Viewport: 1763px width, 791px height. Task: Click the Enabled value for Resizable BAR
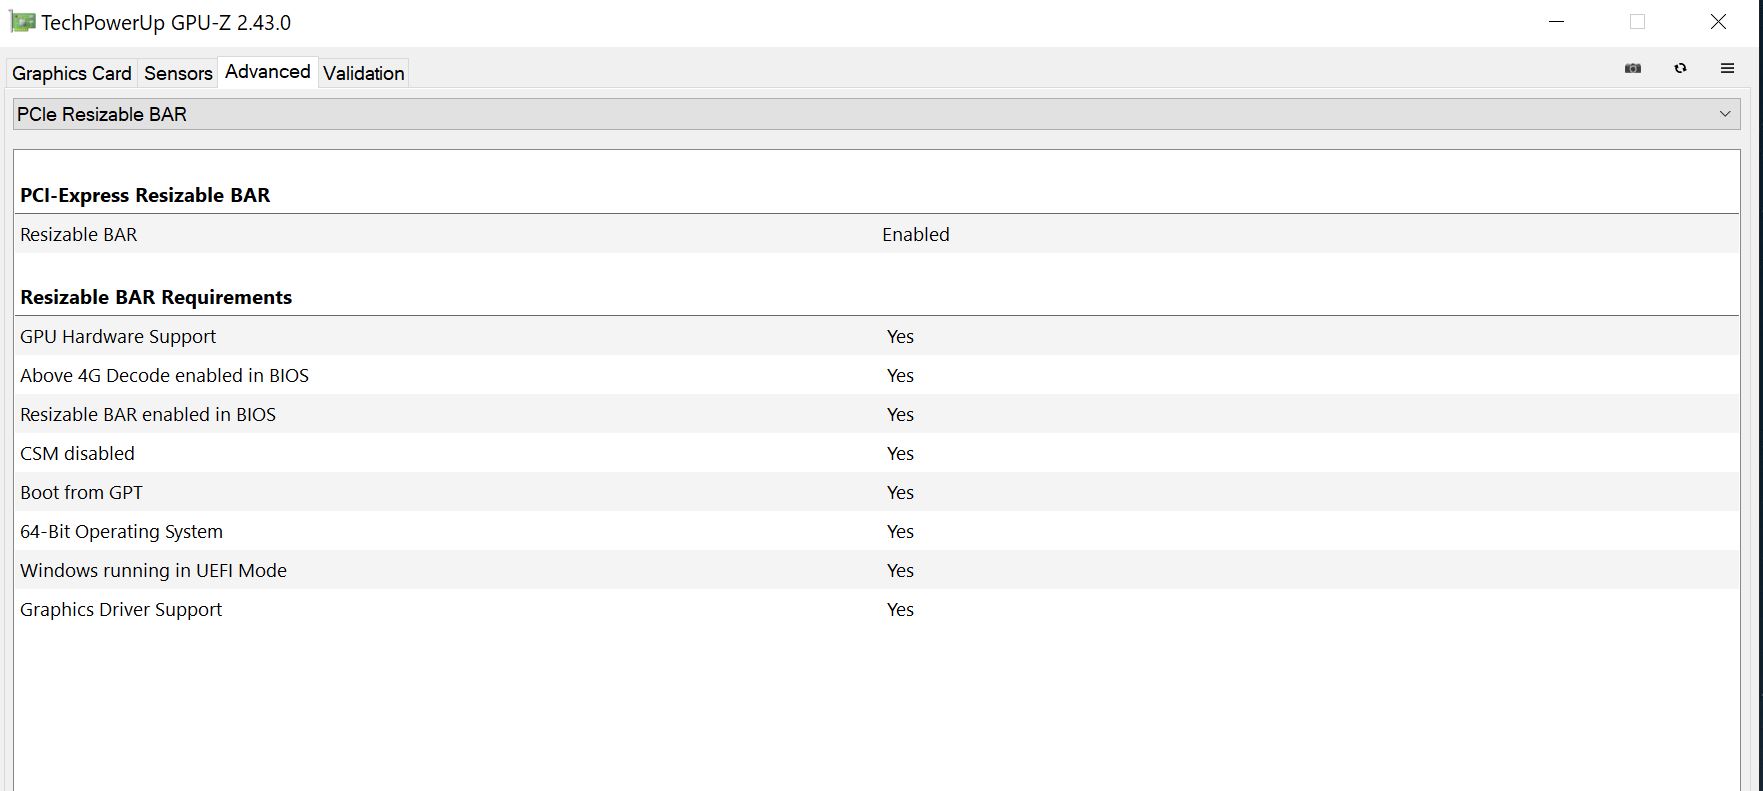pyautogui.click(x=916, y=234)
